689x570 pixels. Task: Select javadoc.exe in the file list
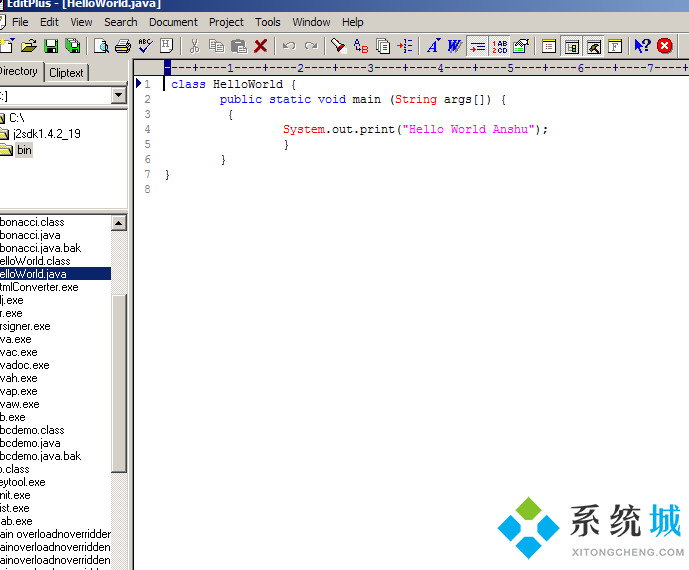(x=25, y=365)
